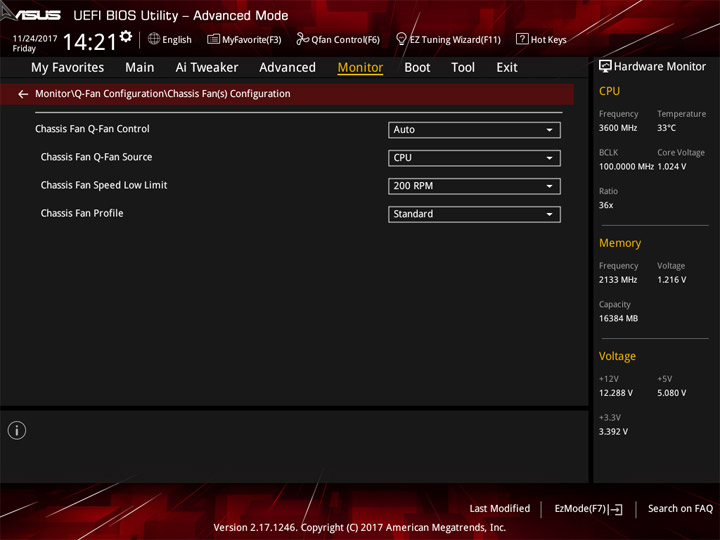Click the Hot Keys question mark icon
Image resolution: width=720 pixels, height=540 pixels.
point(522,39)
